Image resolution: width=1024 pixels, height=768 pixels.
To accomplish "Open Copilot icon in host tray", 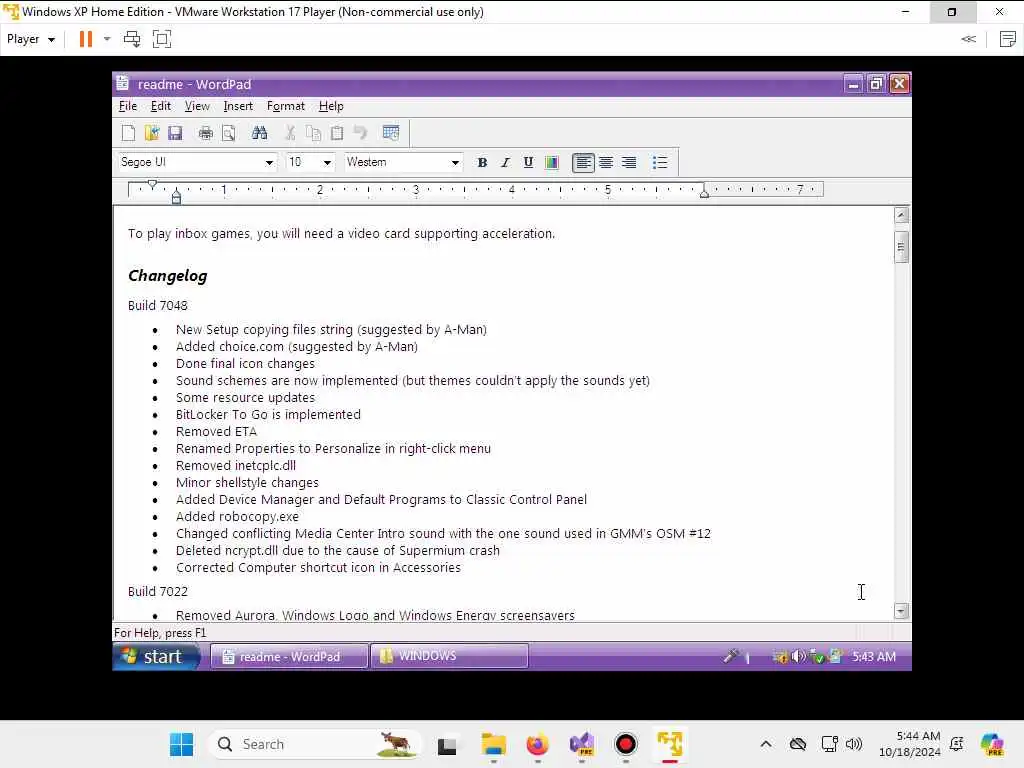I will (992, 744).
